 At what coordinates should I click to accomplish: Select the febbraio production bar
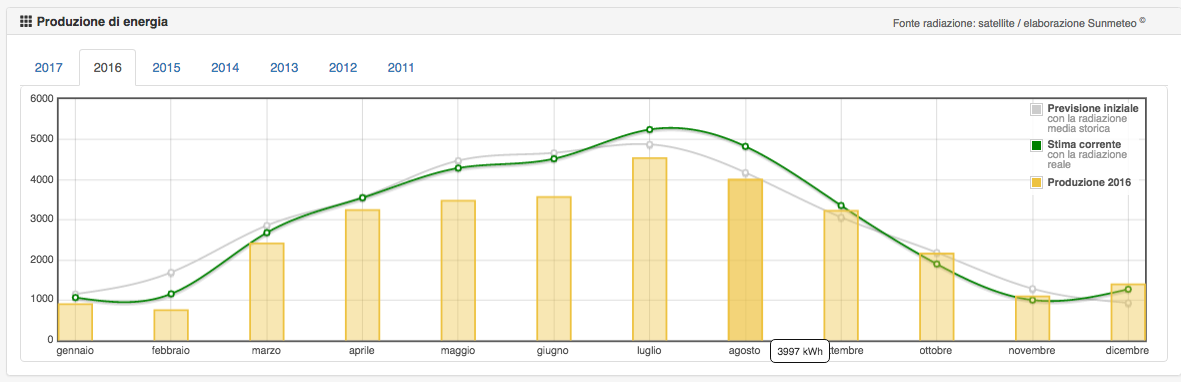tap(171, 325)
